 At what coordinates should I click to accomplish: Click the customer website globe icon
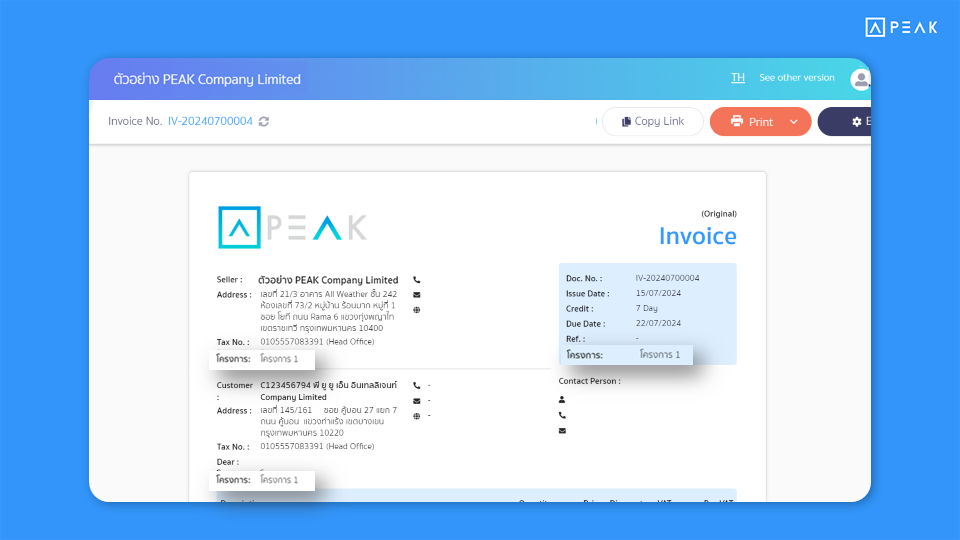point(416,416)
